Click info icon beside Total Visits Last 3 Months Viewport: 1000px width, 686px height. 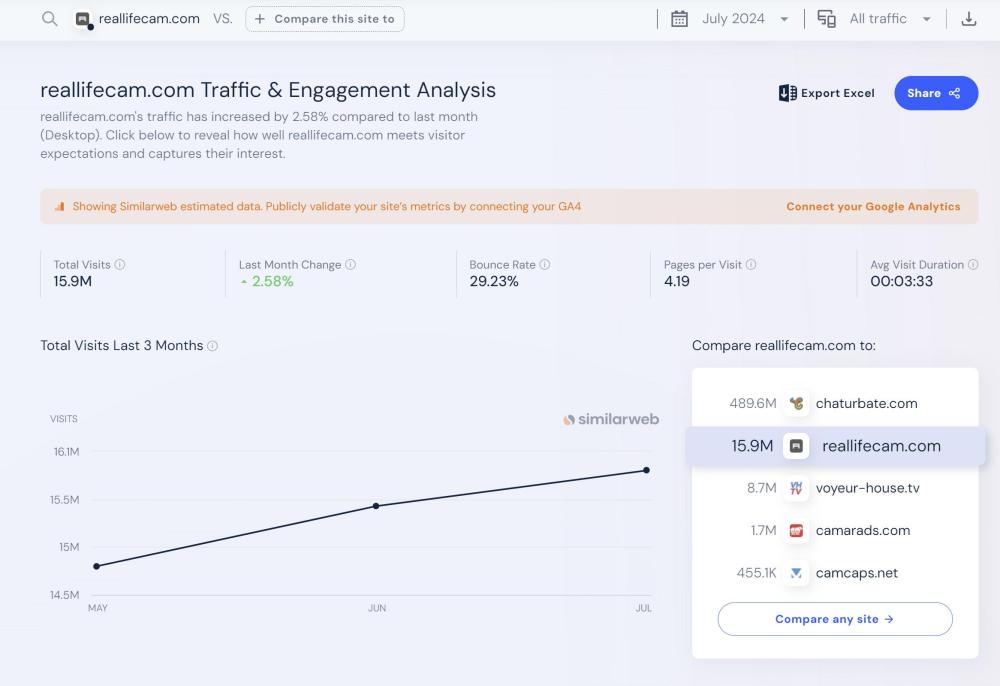tap(213, 346)
